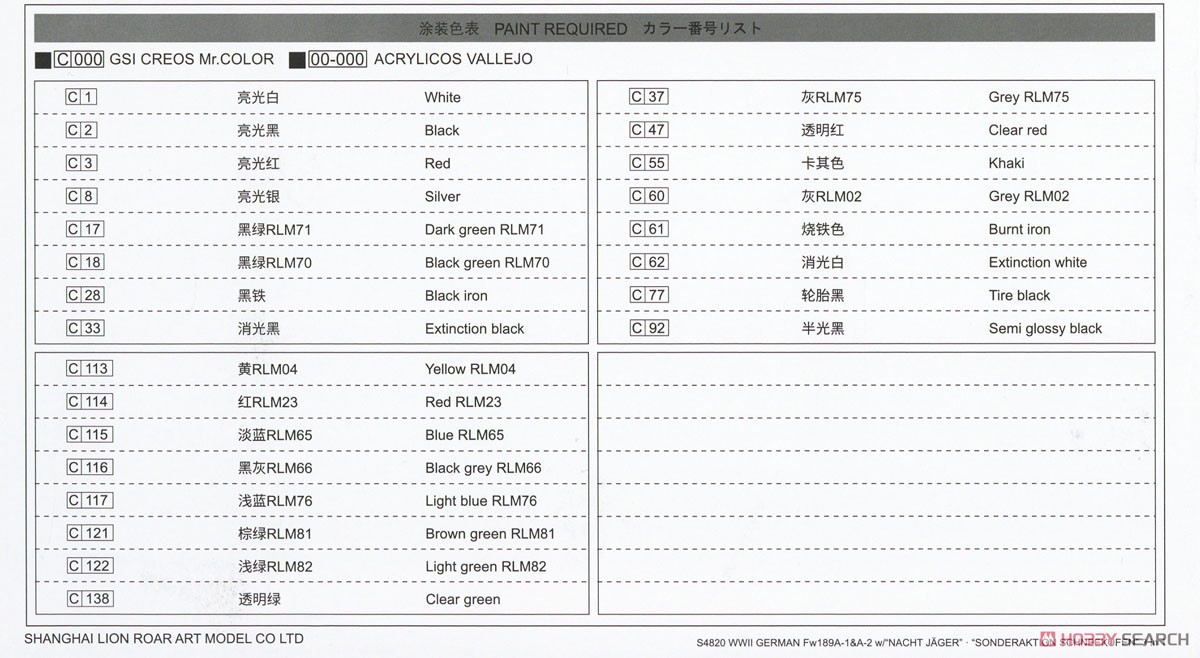Click the 'Brown green RLM81' entry
The image size is (1200, 658).
pos(489,534)
